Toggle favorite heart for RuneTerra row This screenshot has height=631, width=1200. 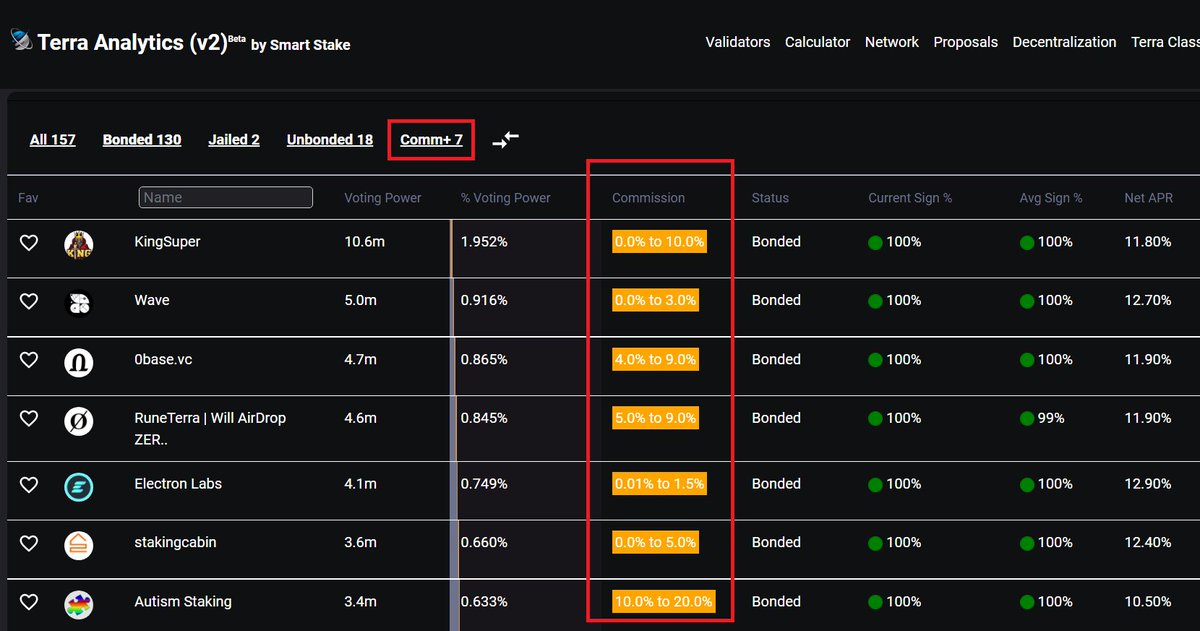click(x=29, y=419)
